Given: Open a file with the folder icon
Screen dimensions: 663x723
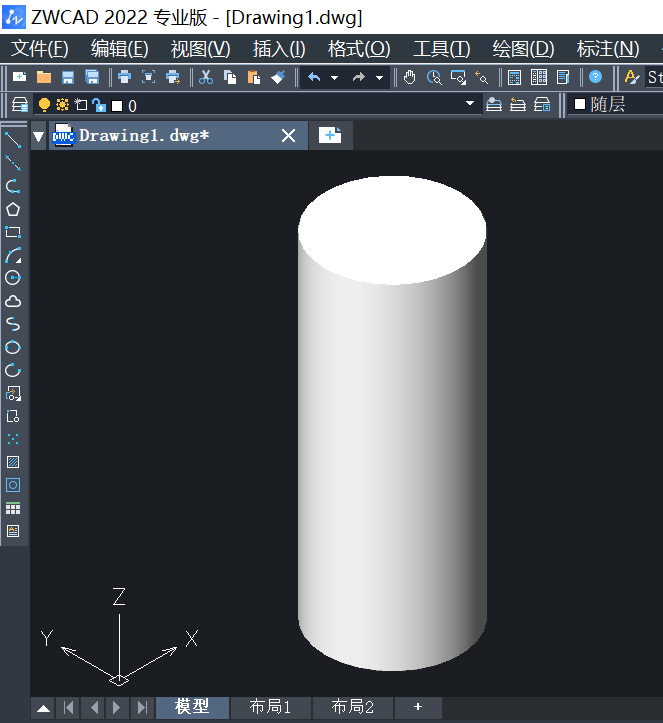Looking at the screenshot, I should [44, 77].
